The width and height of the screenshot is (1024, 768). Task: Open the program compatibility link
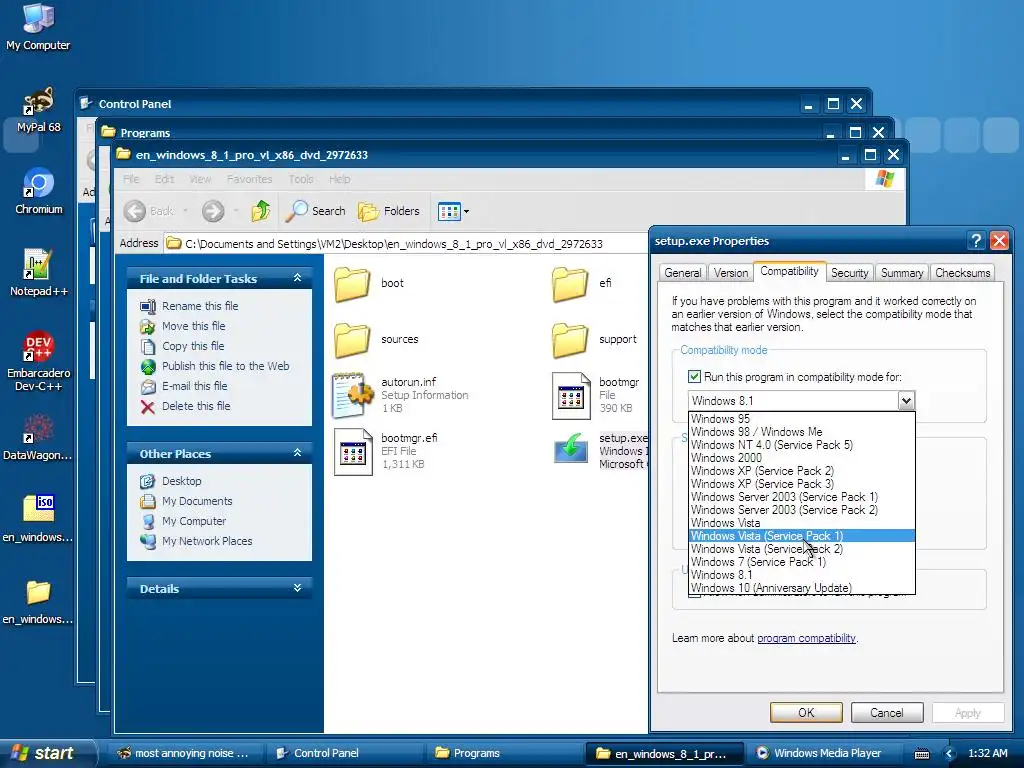pos(806,638)
